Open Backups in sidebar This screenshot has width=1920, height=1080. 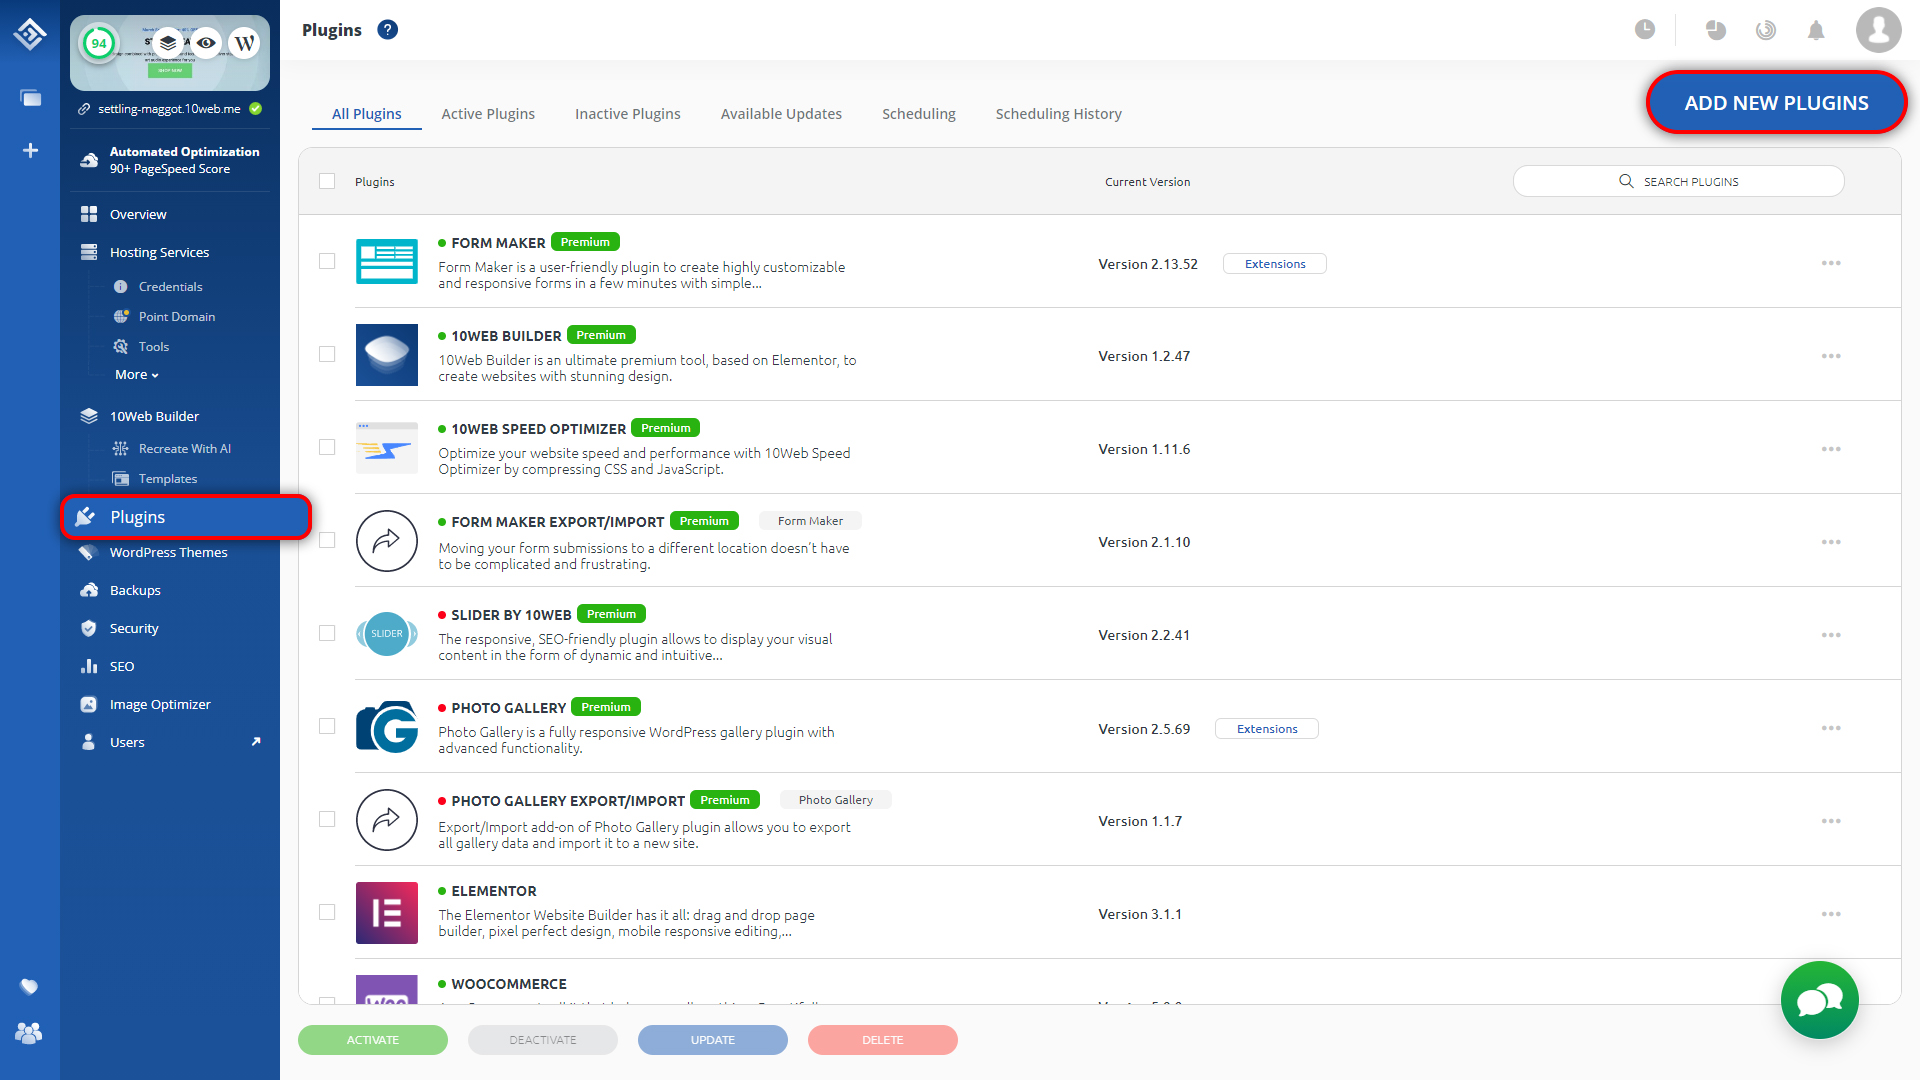click(135, 590)
